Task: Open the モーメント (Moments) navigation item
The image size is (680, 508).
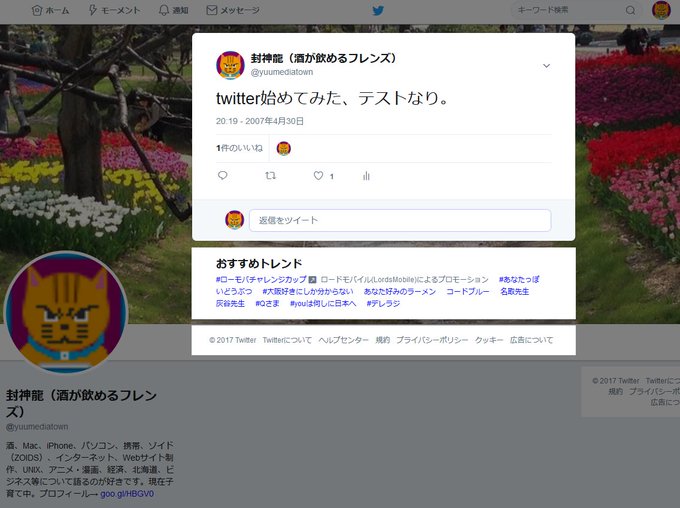Action: coord(114,10)
